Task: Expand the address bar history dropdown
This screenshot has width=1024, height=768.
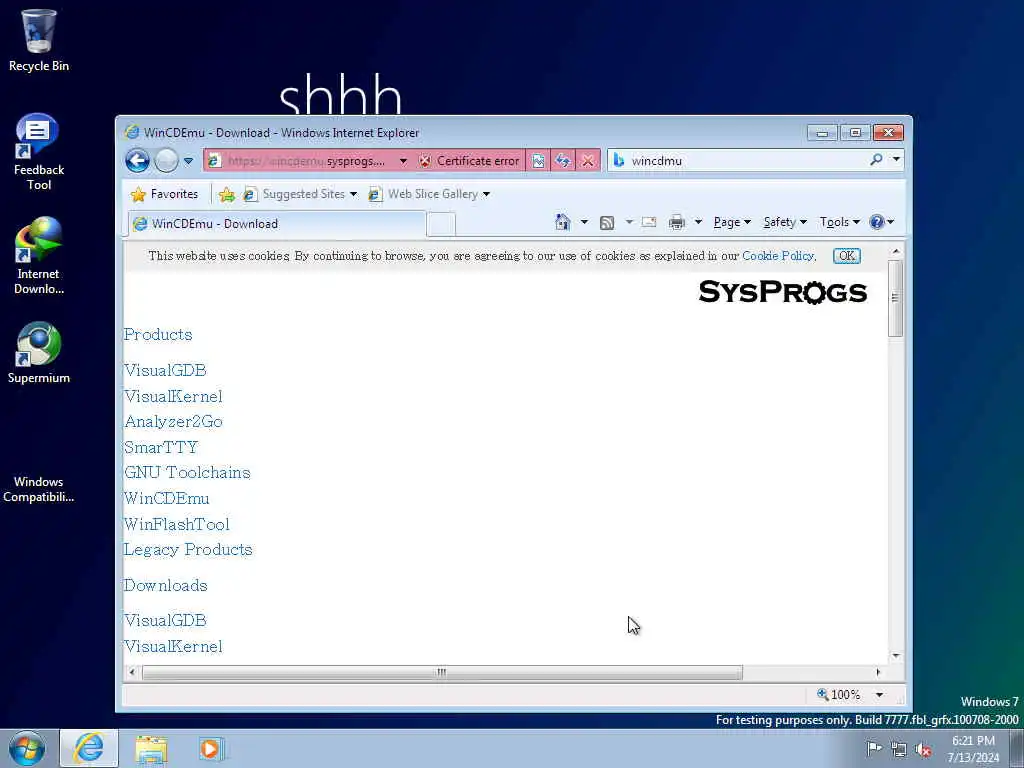Action: coord(403,161)
